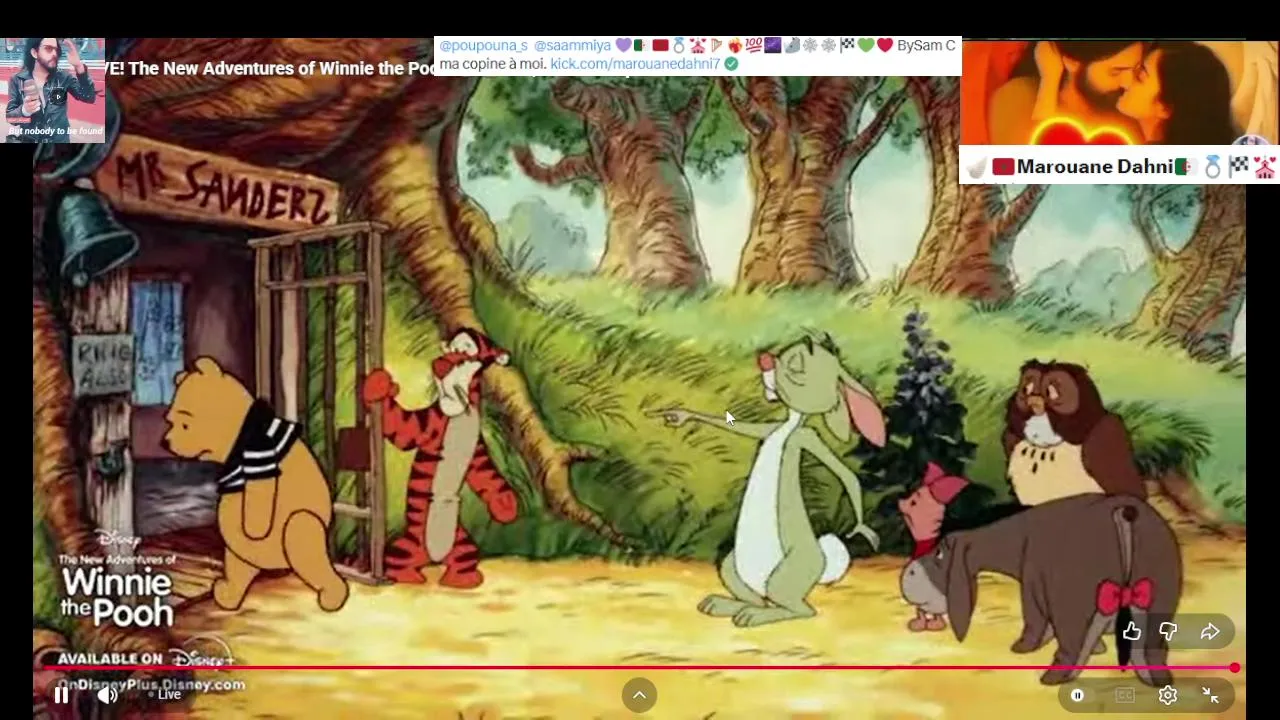Click the video title text
Screen dimensions: 1280x720
point(270,68)
